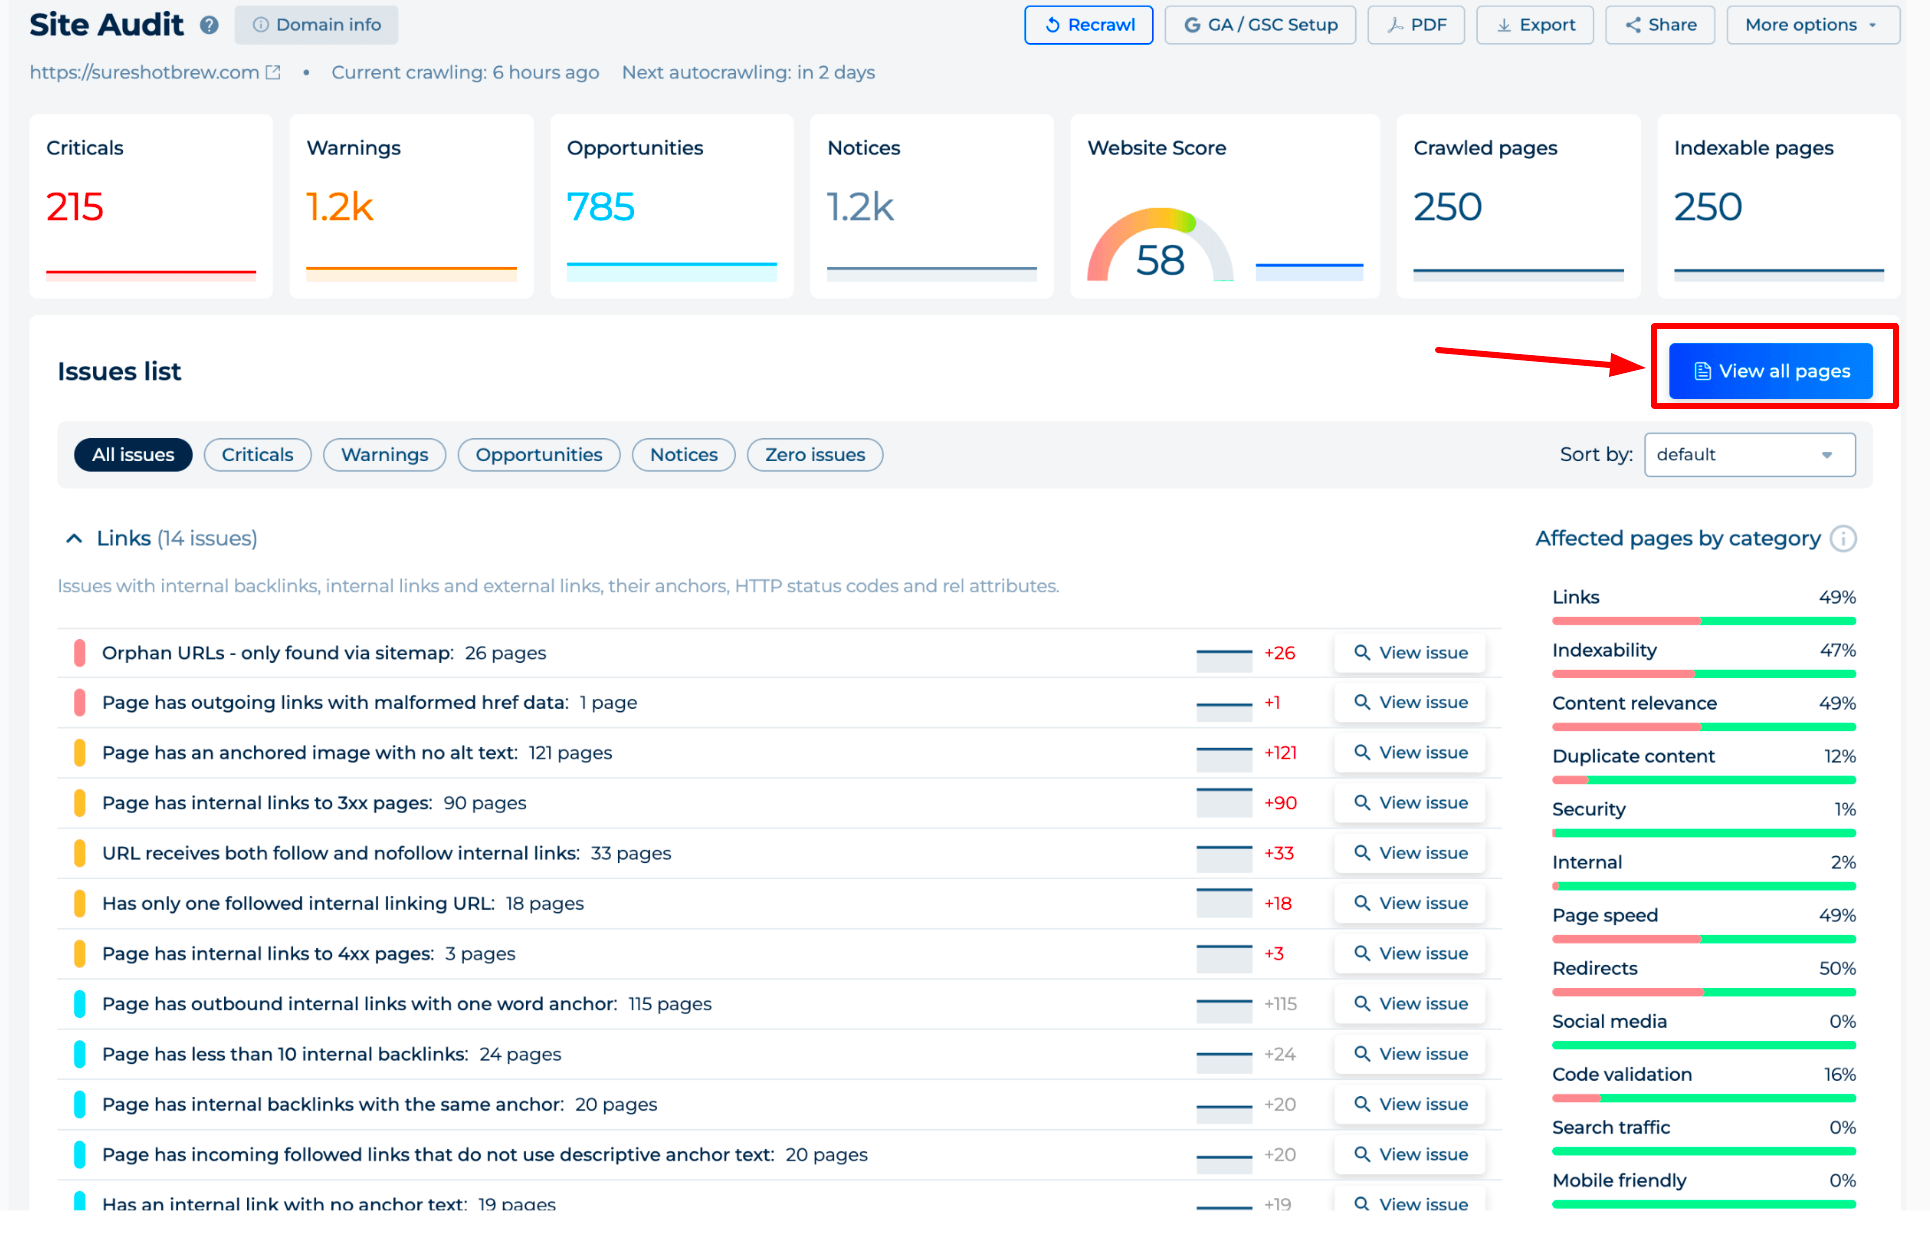The height and width of the screenshot is (1246, 1930).
Task: Select the Opportunities filter tab
Action: pos(537,453)
